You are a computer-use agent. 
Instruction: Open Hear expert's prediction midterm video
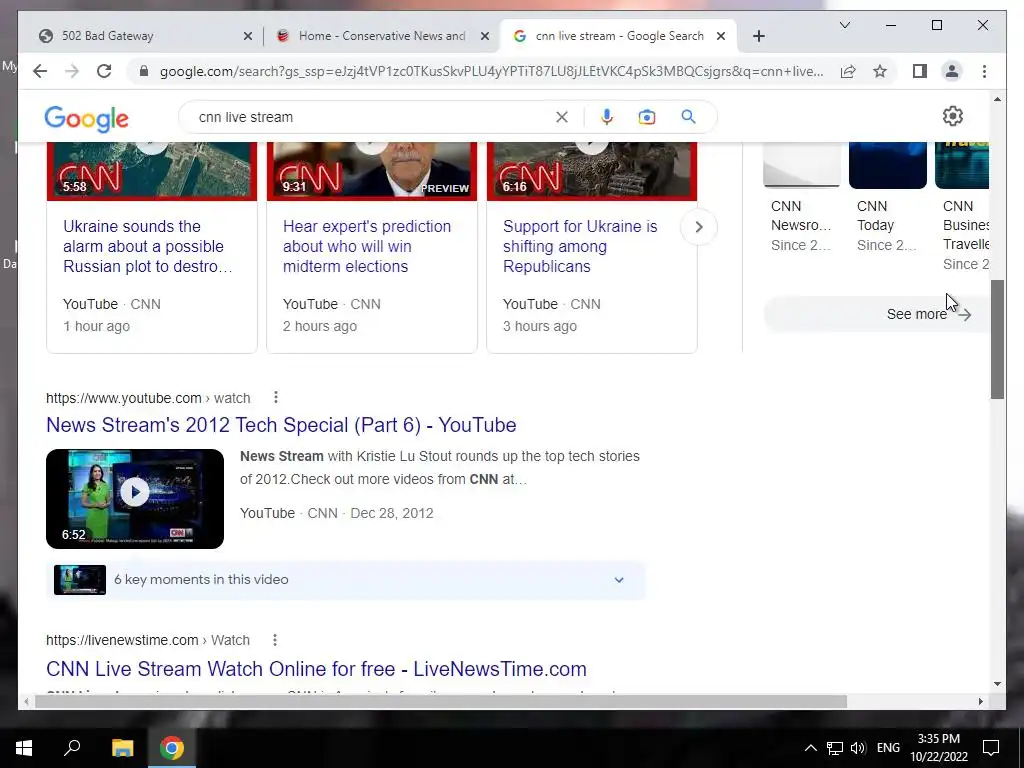click(367, 246)
